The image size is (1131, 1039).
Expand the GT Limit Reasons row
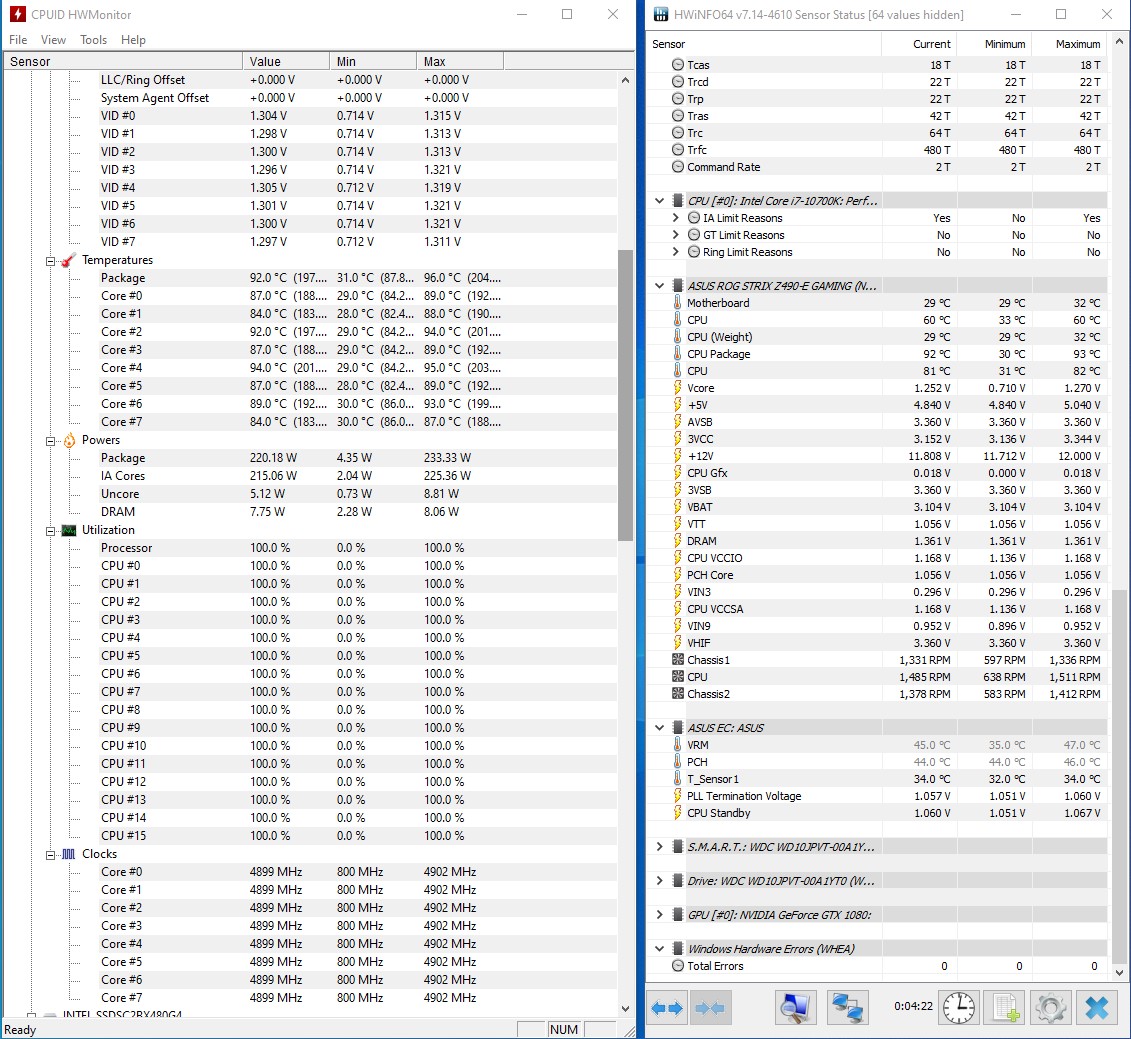point(675,234)
